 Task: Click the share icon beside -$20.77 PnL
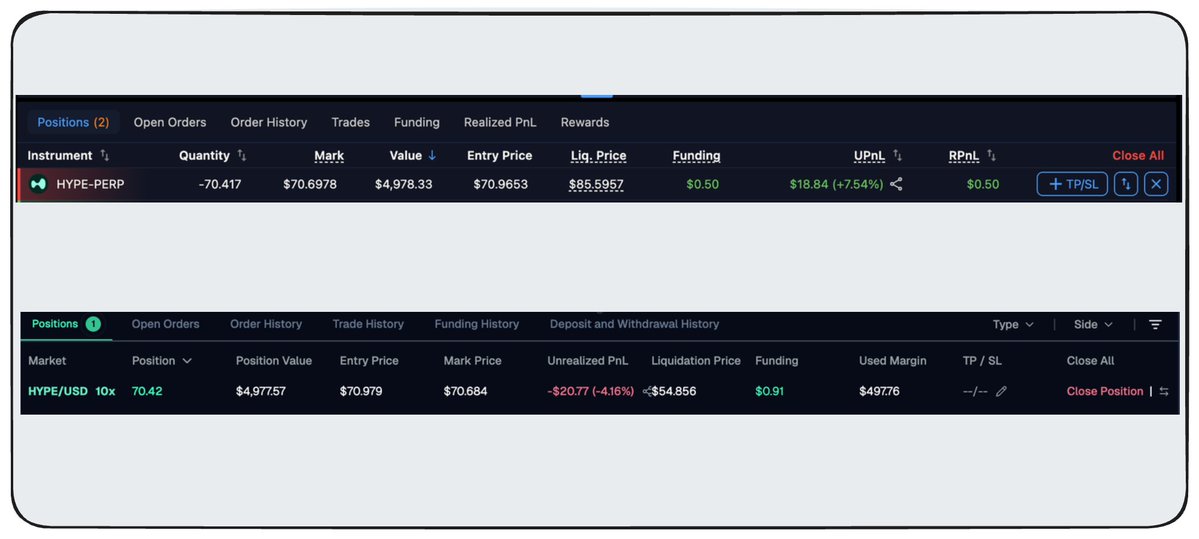pyautogui.click(x=647, y=391)
